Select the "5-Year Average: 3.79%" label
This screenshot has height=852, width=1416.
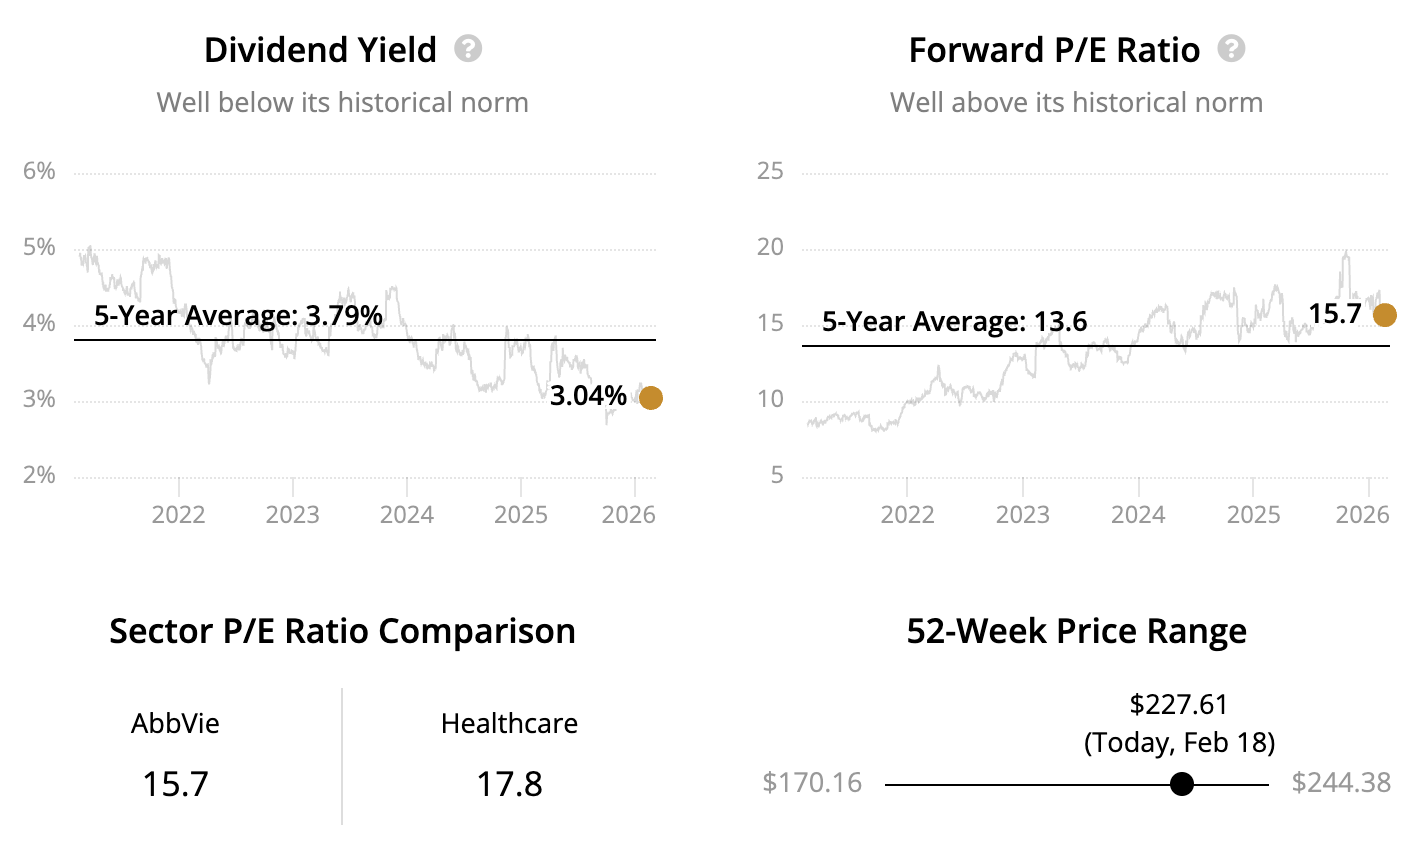pyautogui.click(x=238, y=316)
